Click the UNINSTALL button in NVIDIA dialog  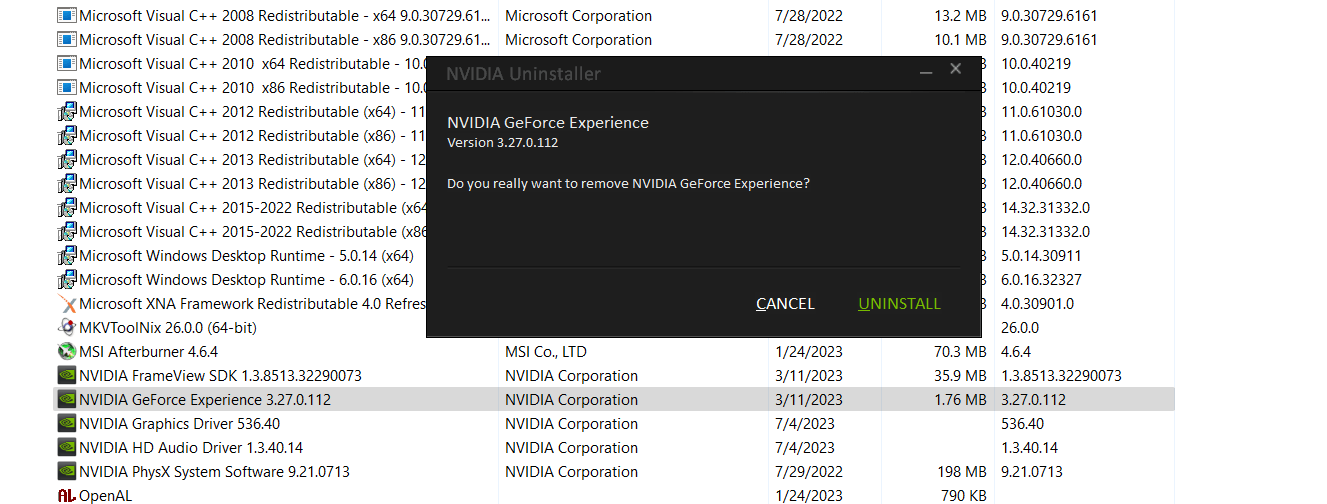click(899, 304)
